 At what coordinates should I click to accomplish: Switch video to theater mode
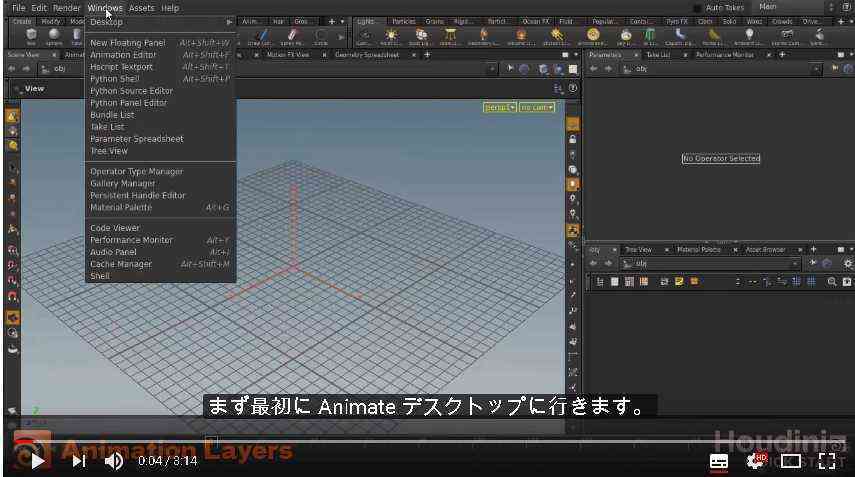coord(791,462)
